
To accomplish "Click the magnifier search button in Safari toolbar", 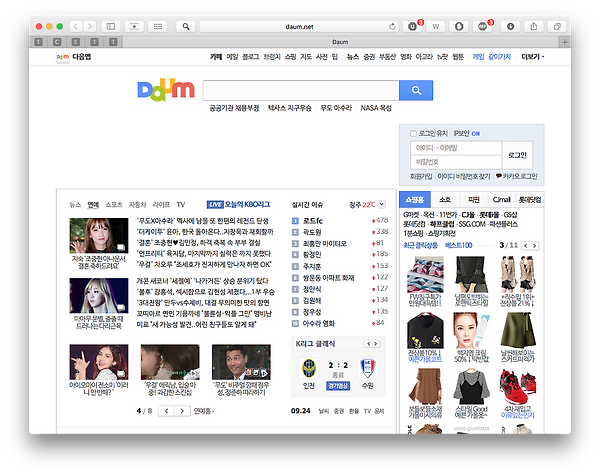I will point(186,26).
